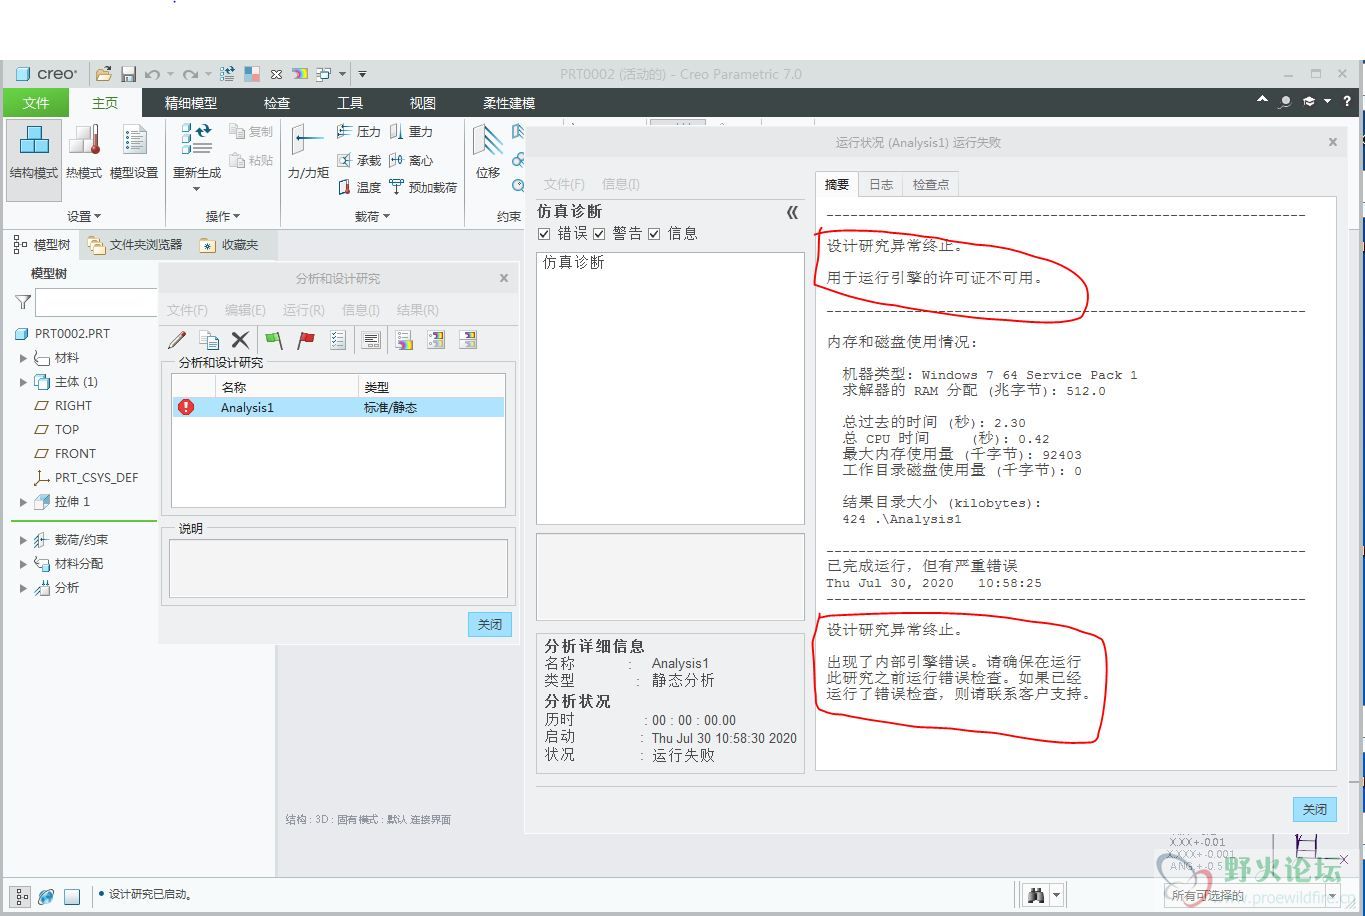Click pencil edit icon in analysis dialog

(177, 340)
